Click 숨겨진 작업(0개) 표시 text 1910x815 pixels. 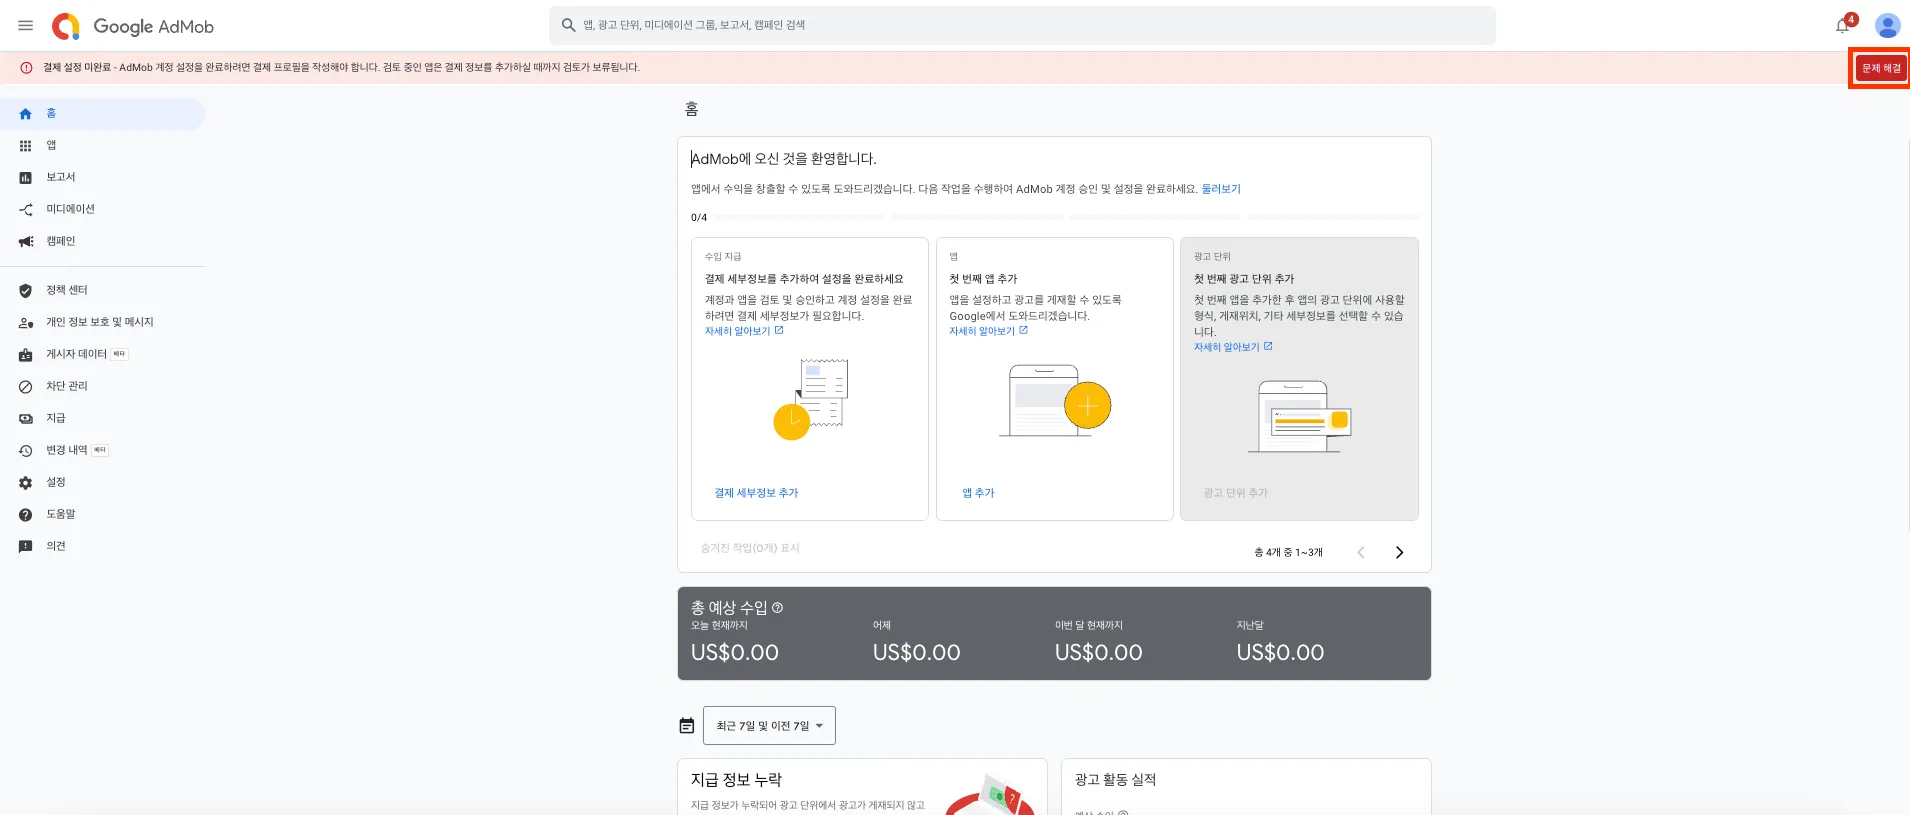coord(750,548)
